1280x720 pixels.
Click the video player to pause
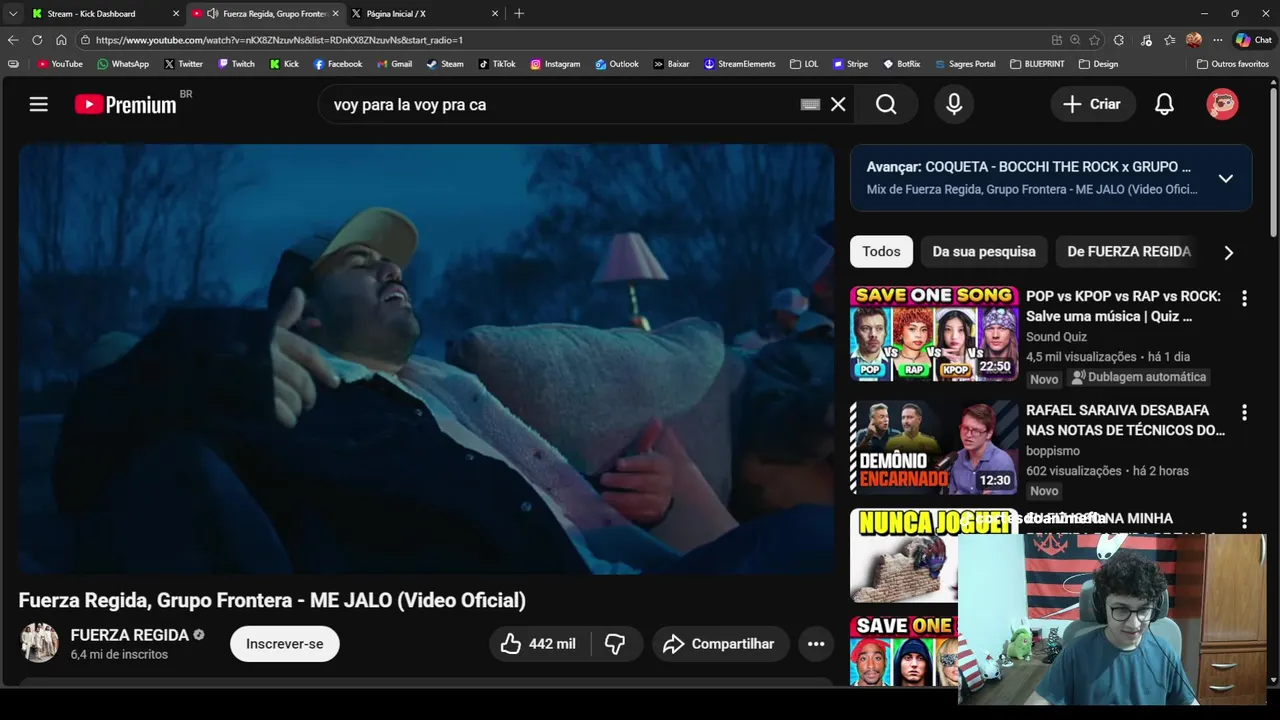click(x=426, y=359)
